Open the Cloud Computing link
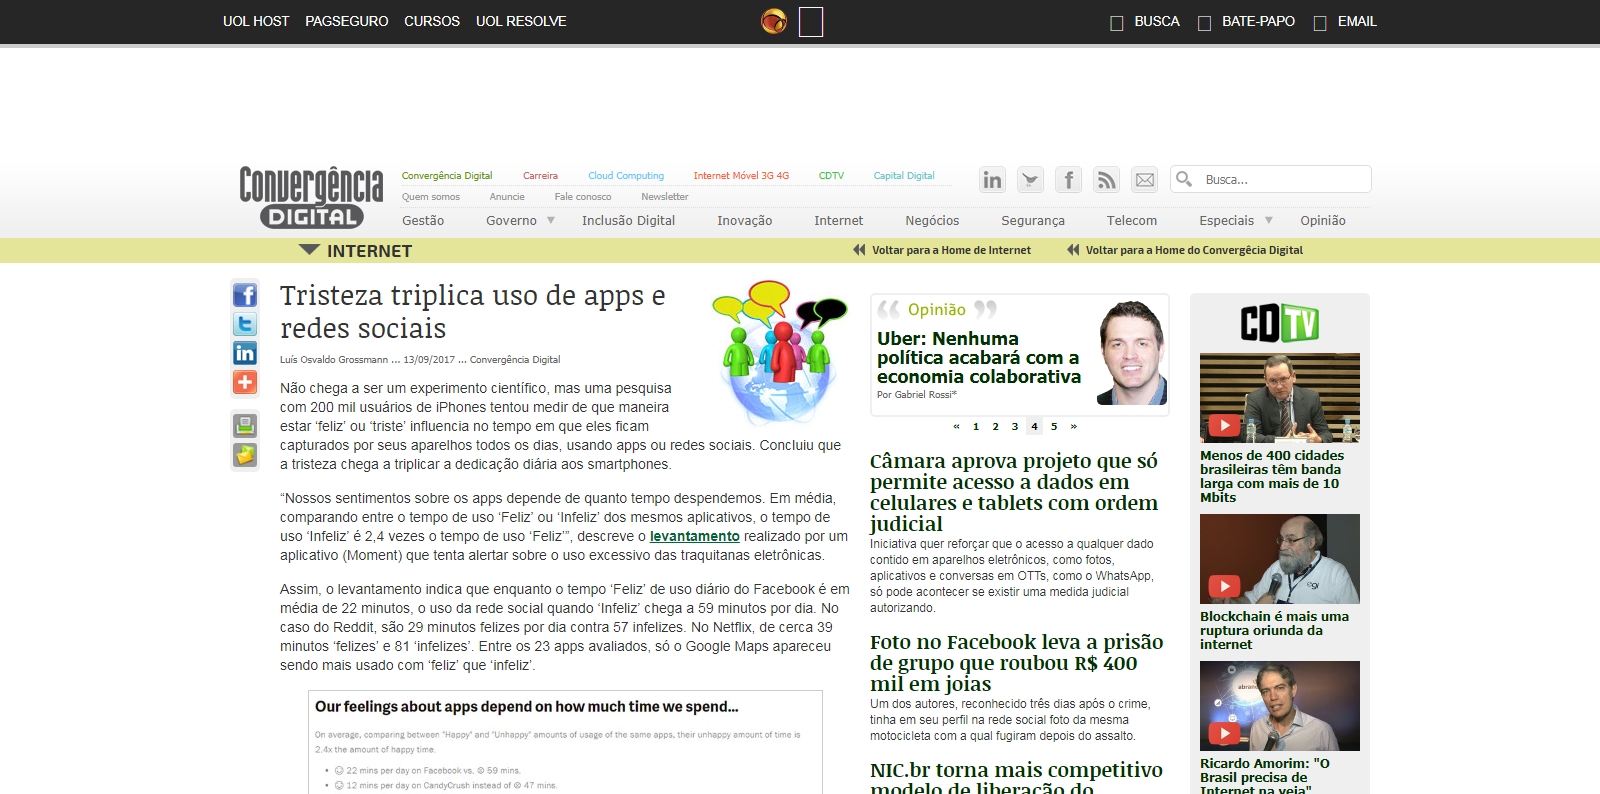The width and height of the screenshot is (1600, 794). [626, 176]
